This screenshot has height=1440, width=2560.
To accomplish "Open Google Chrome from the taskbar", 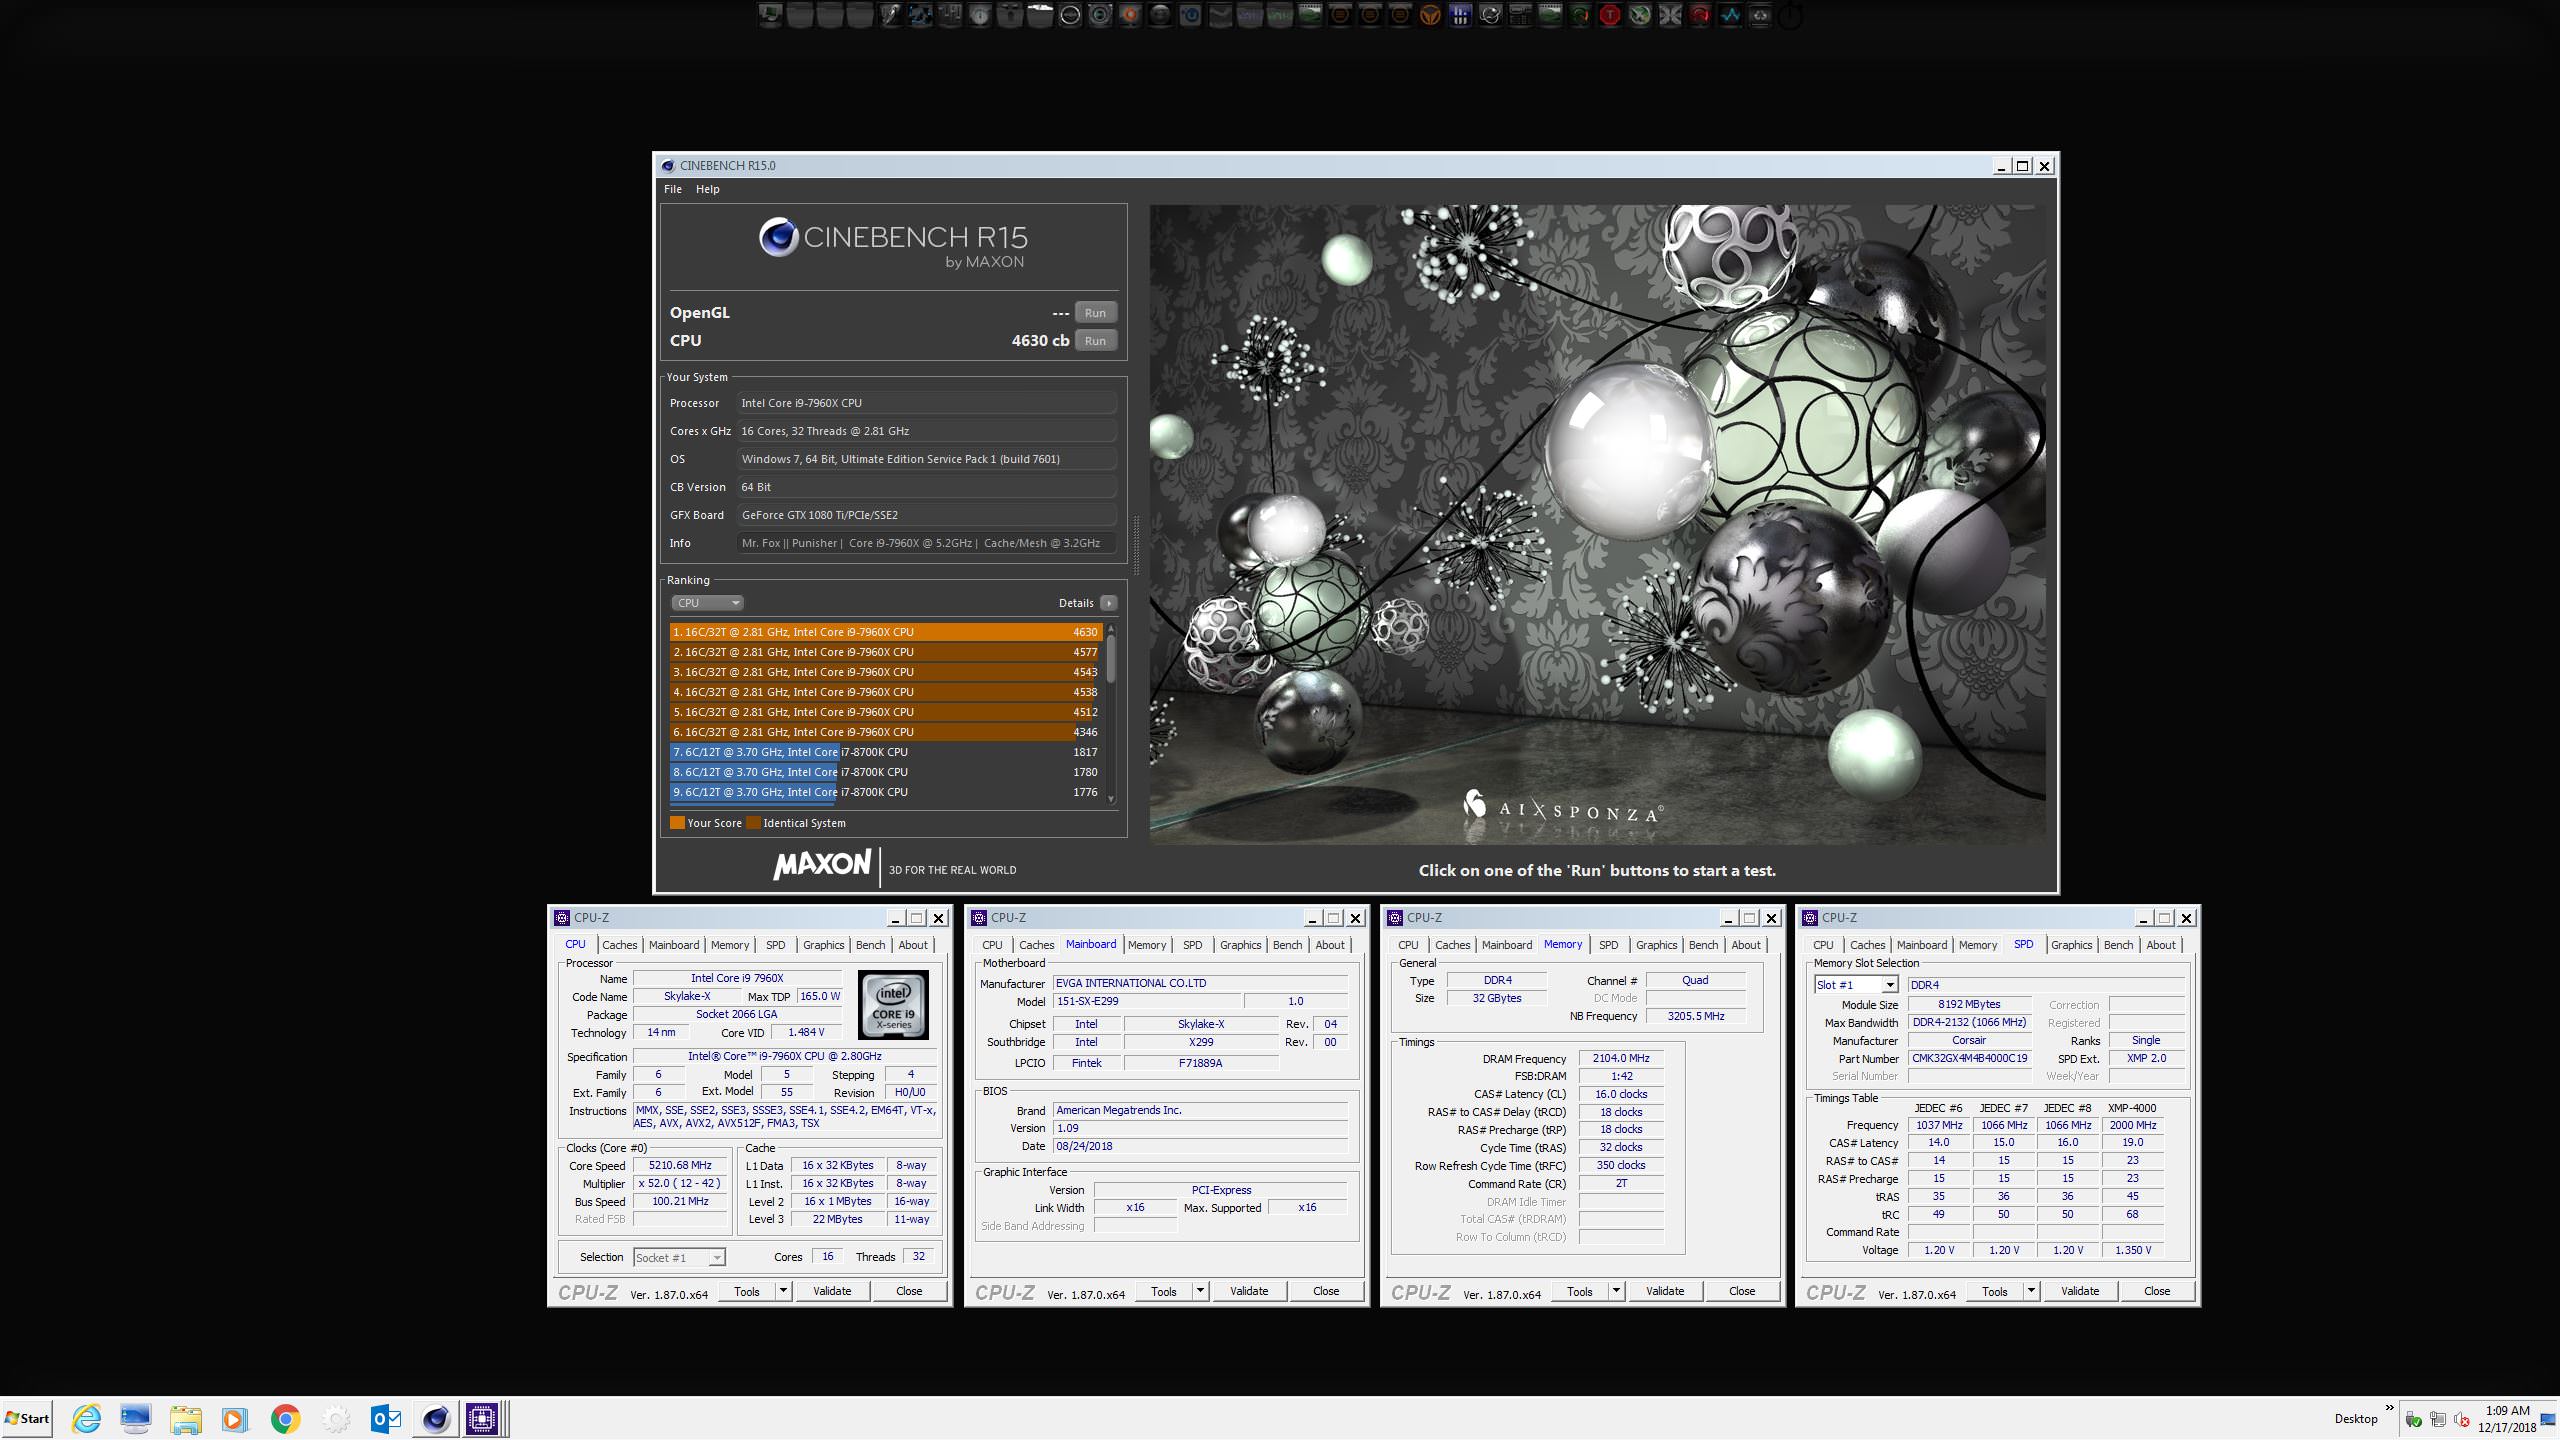I will [x=285, y=1418].
